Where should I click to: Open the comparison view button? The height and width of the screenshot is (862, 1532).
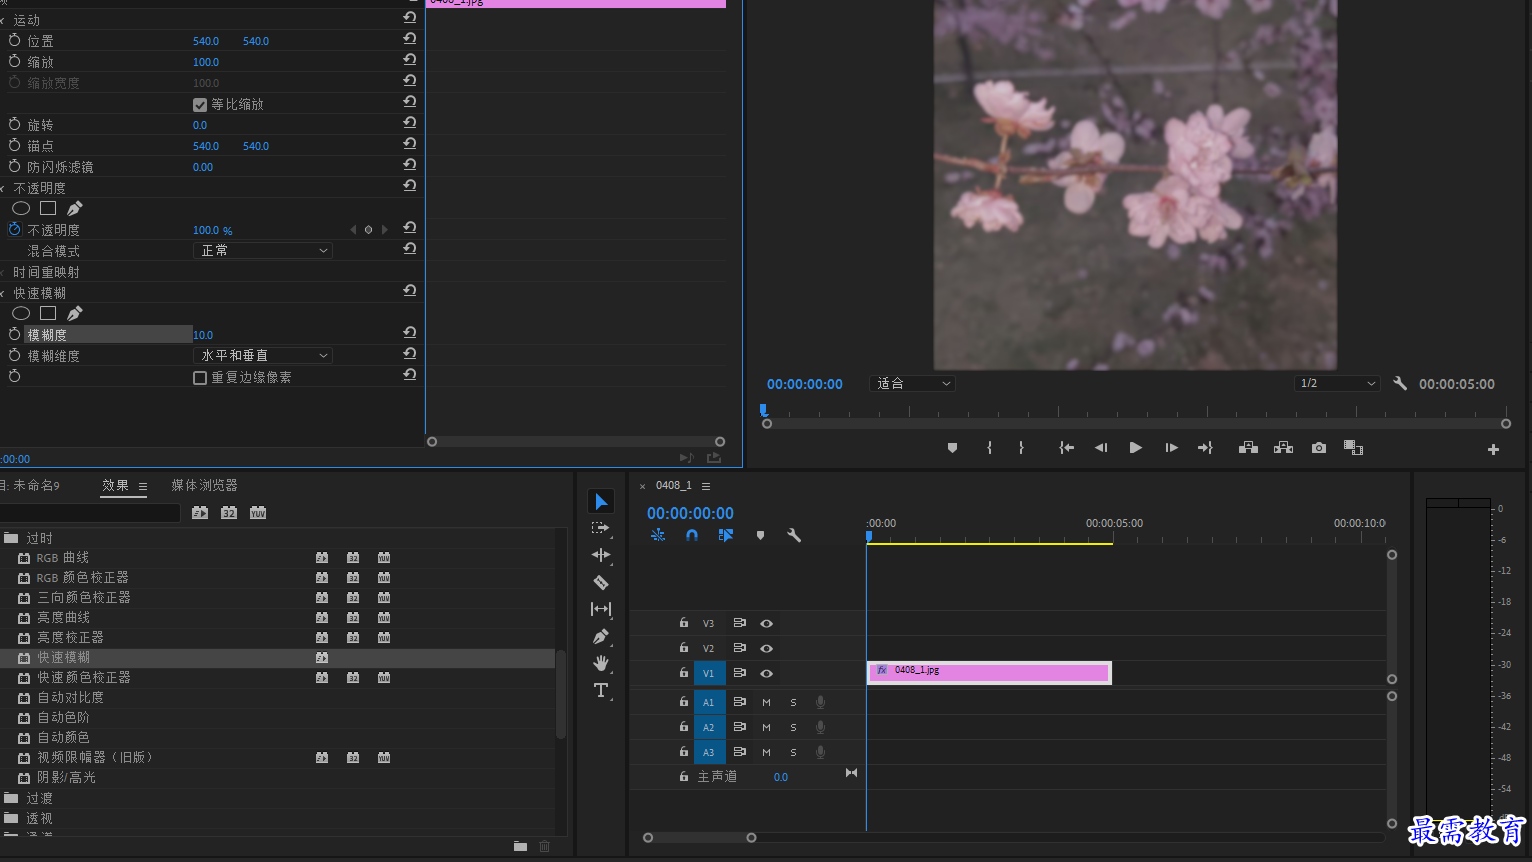pos(1353,448)
